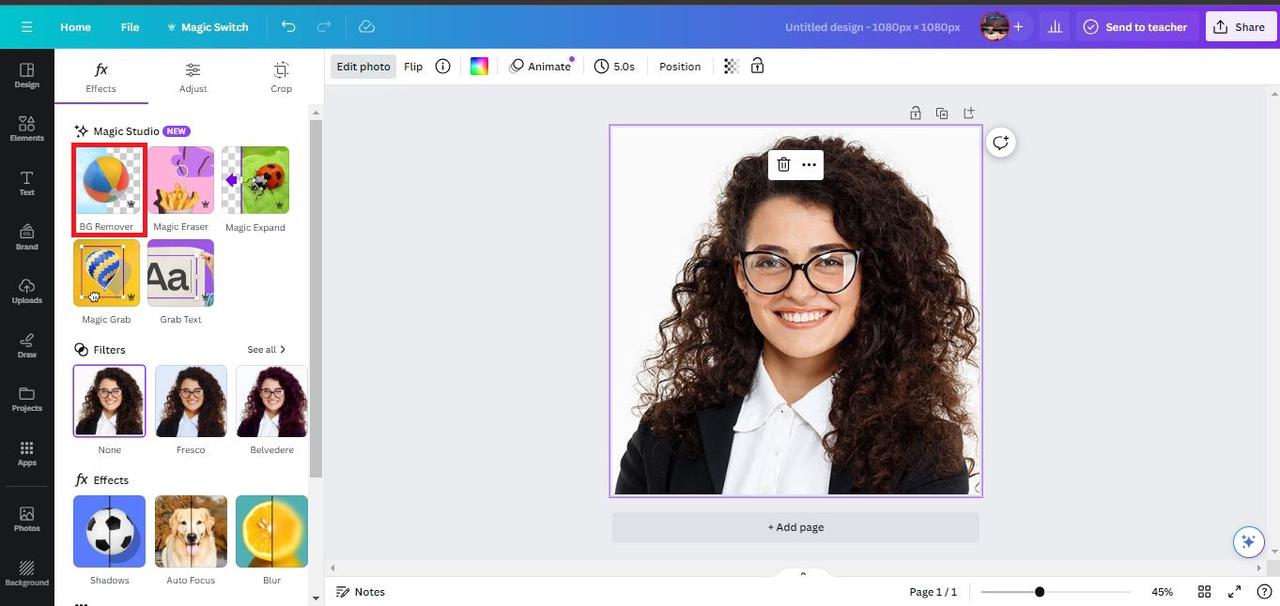Open the Photos sidebar panel
This screenshot has width=1280, height=606.
coord(27,519)
